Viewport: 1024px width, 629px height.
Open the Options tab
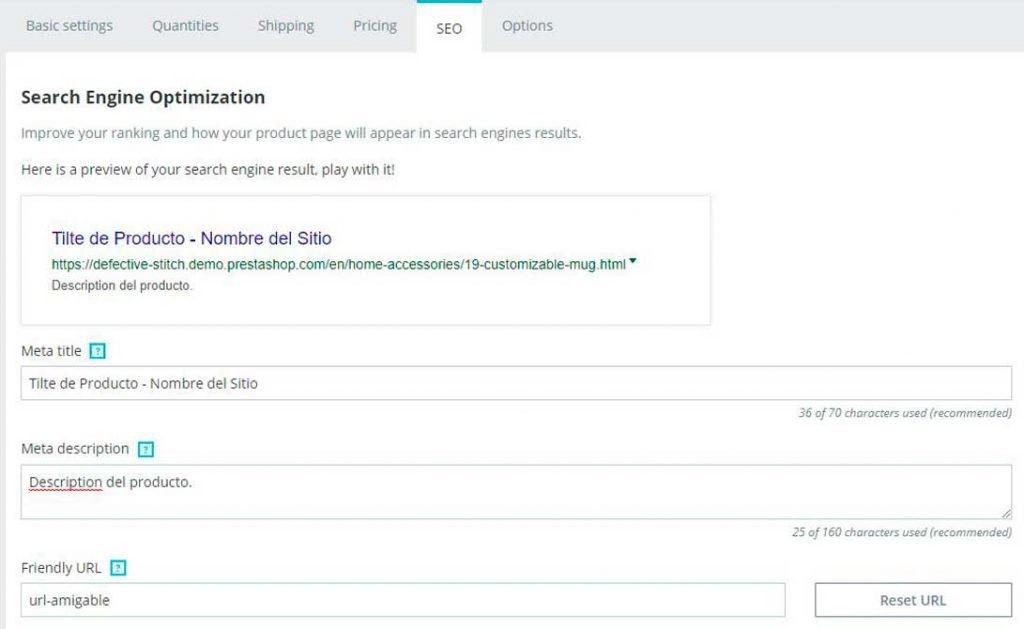pyautogui.click(x=527, y=26)
